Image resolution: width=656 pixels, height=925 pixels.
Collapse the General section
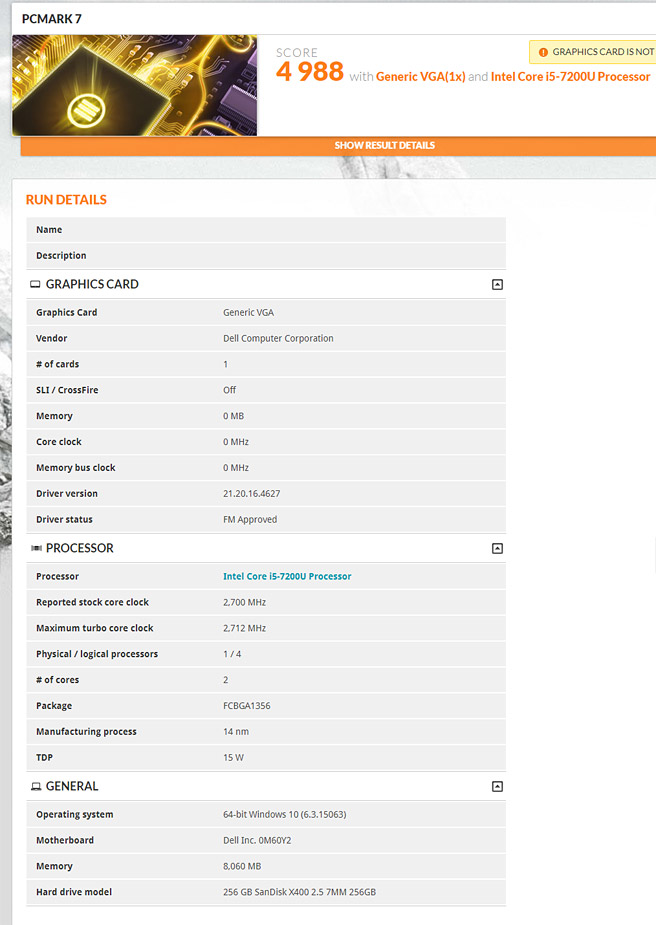[x=497, y=786]
